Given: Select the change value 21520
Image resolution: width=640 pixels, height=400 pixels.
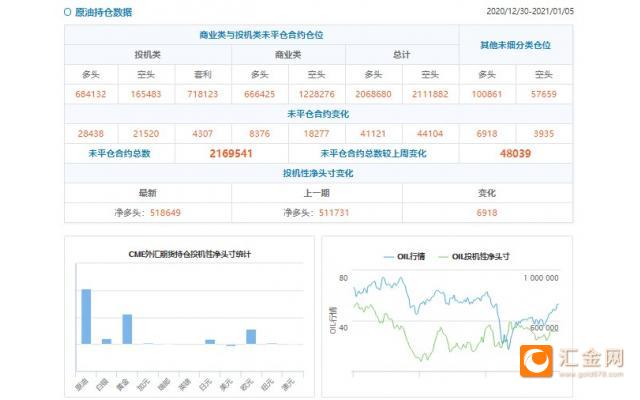Looking at the screenshot, I should pos(146,134).
